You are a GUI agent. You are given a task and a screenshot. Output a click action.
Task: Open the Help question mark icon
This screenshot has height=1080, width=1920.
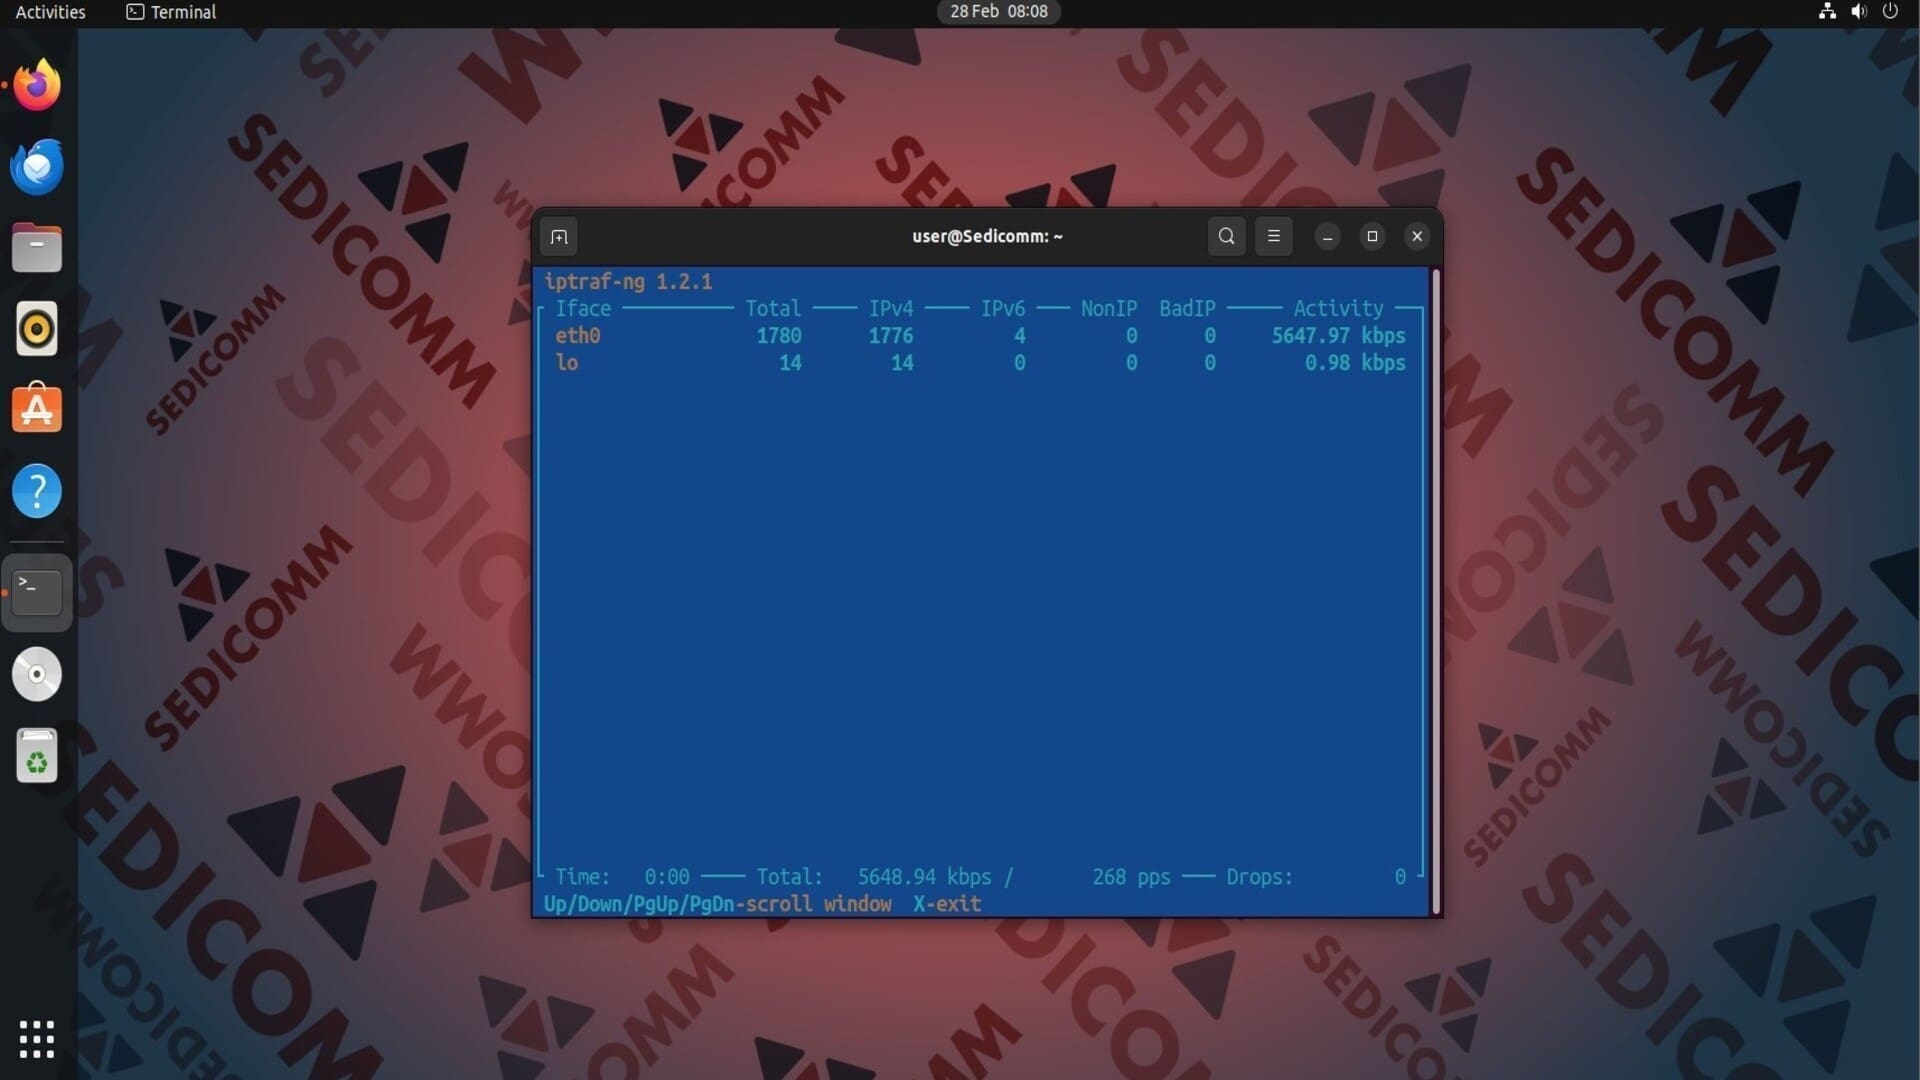click(x=37, y=491)
